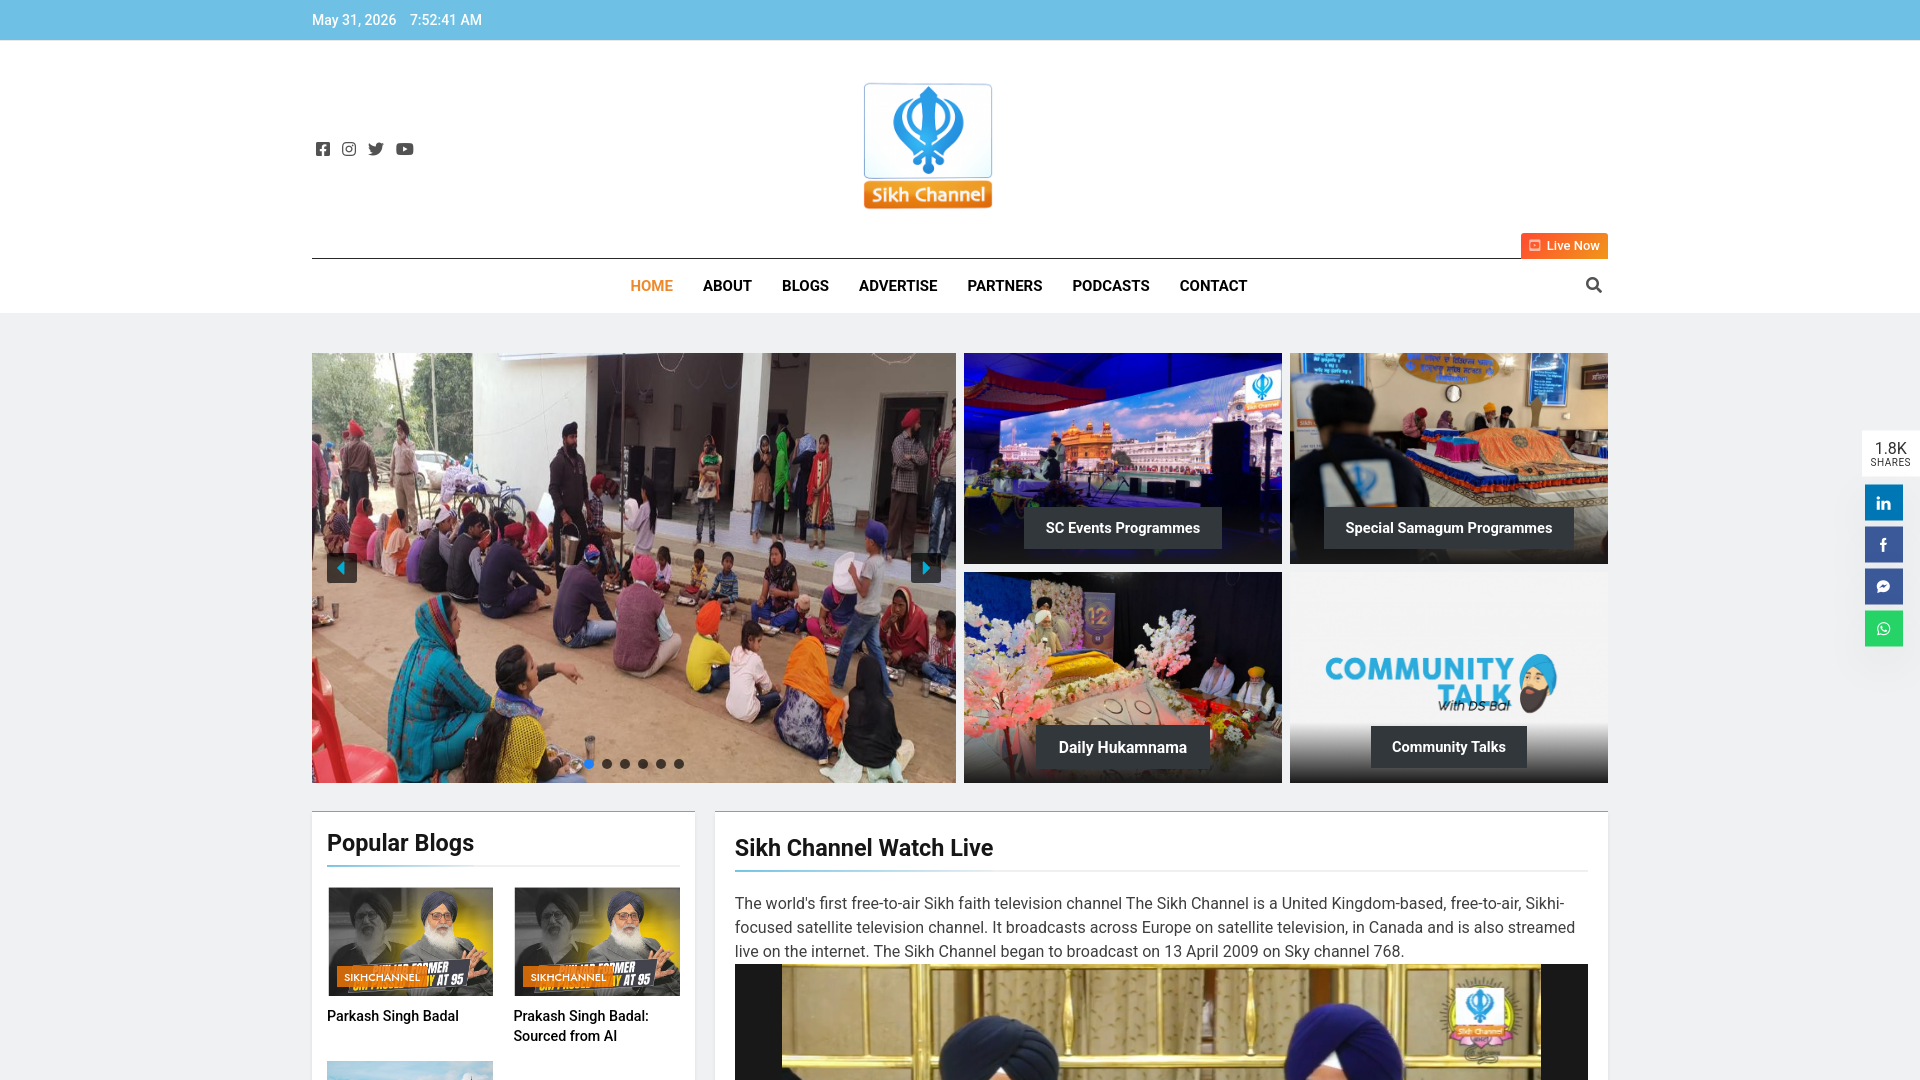Open the Instagram icon in header
The image size is (1920, 1080).
coord(349,149)
